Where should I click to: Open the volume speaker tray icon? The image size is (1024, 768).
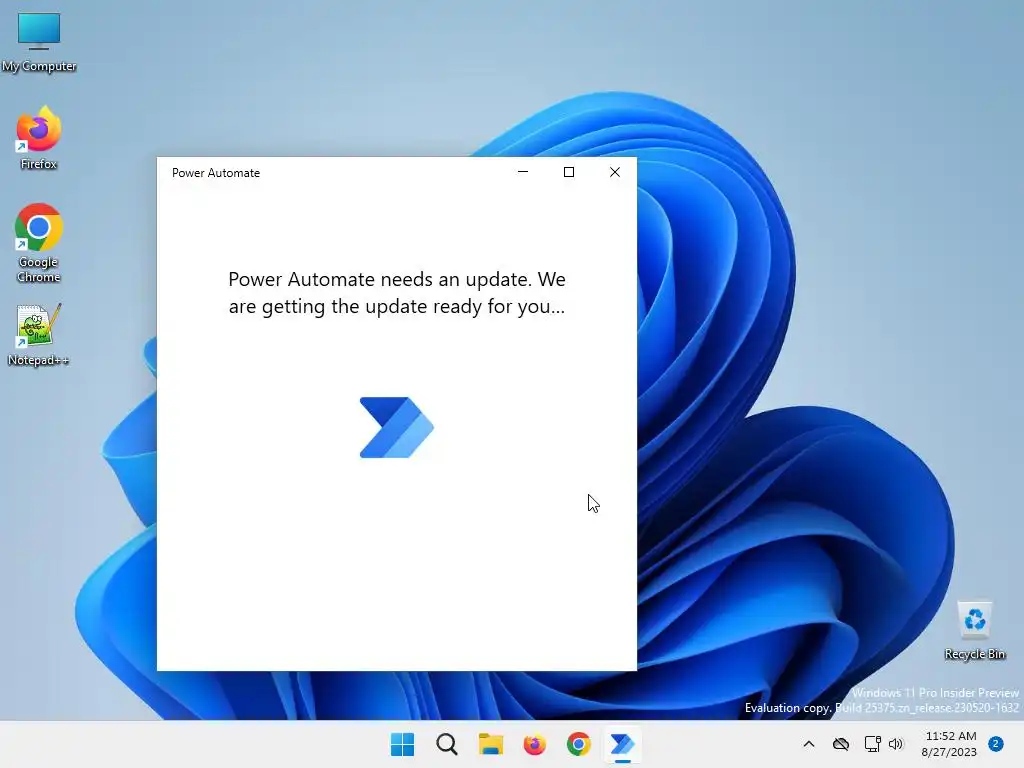pos(896,744)
